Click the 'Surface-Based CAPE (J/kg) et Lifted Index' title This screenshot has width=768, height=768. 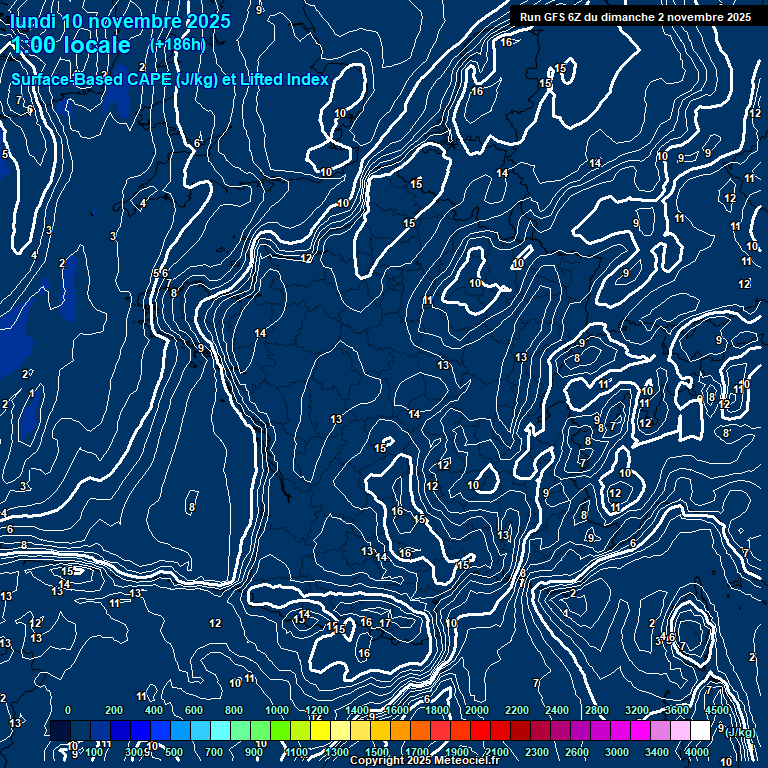click(169, 79)
